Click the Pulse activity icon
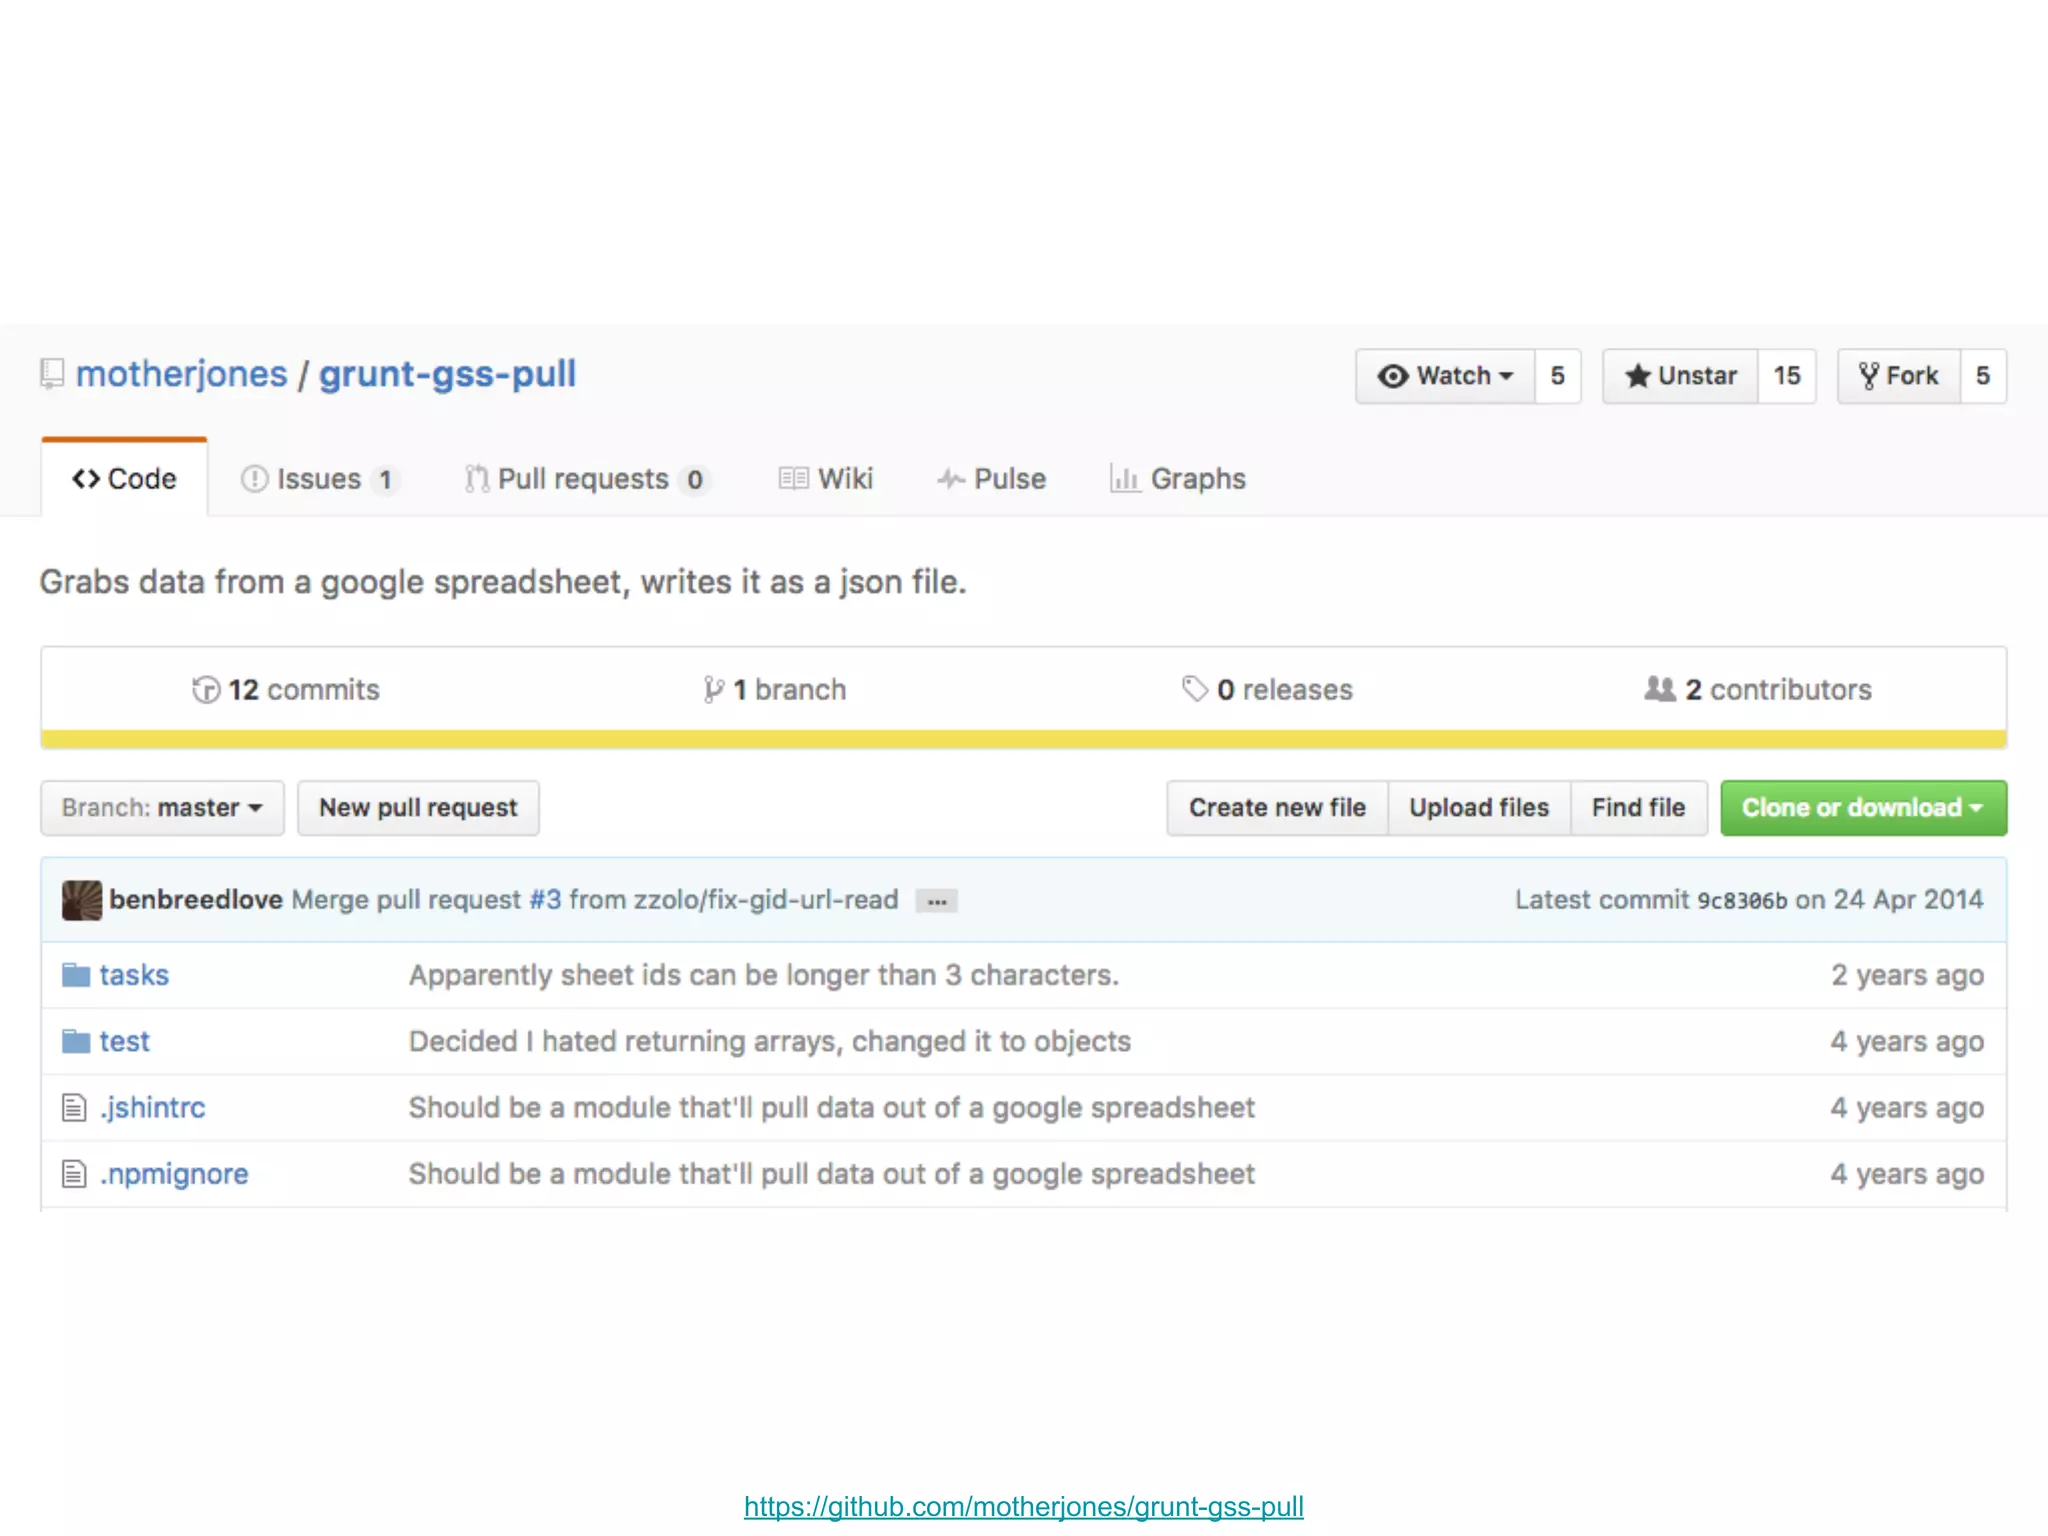The height and width of the screenshot is (1536, 2048). pos(951,480)
